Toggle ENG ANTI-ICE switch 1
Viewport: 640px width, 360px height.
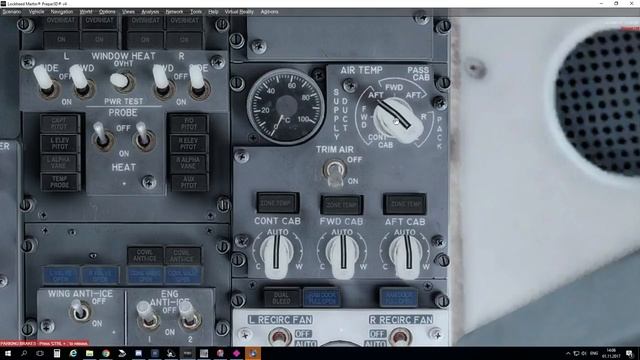[x=147, y=316]
